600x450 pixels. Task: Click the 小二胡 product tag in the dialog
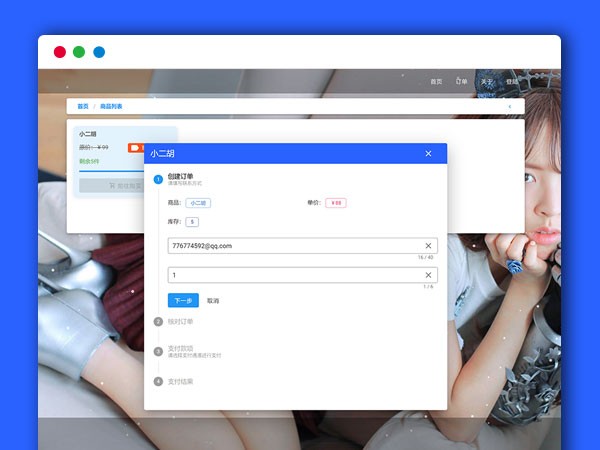(x=198, y=203)
